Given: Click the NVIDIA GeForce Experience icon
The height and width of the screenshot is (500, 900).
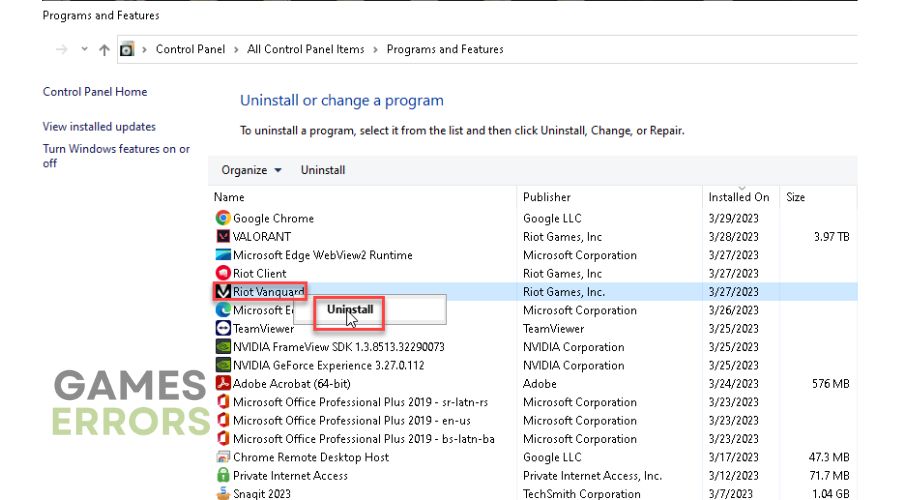Looking at the screenshot, I should (x=223, y=365).
